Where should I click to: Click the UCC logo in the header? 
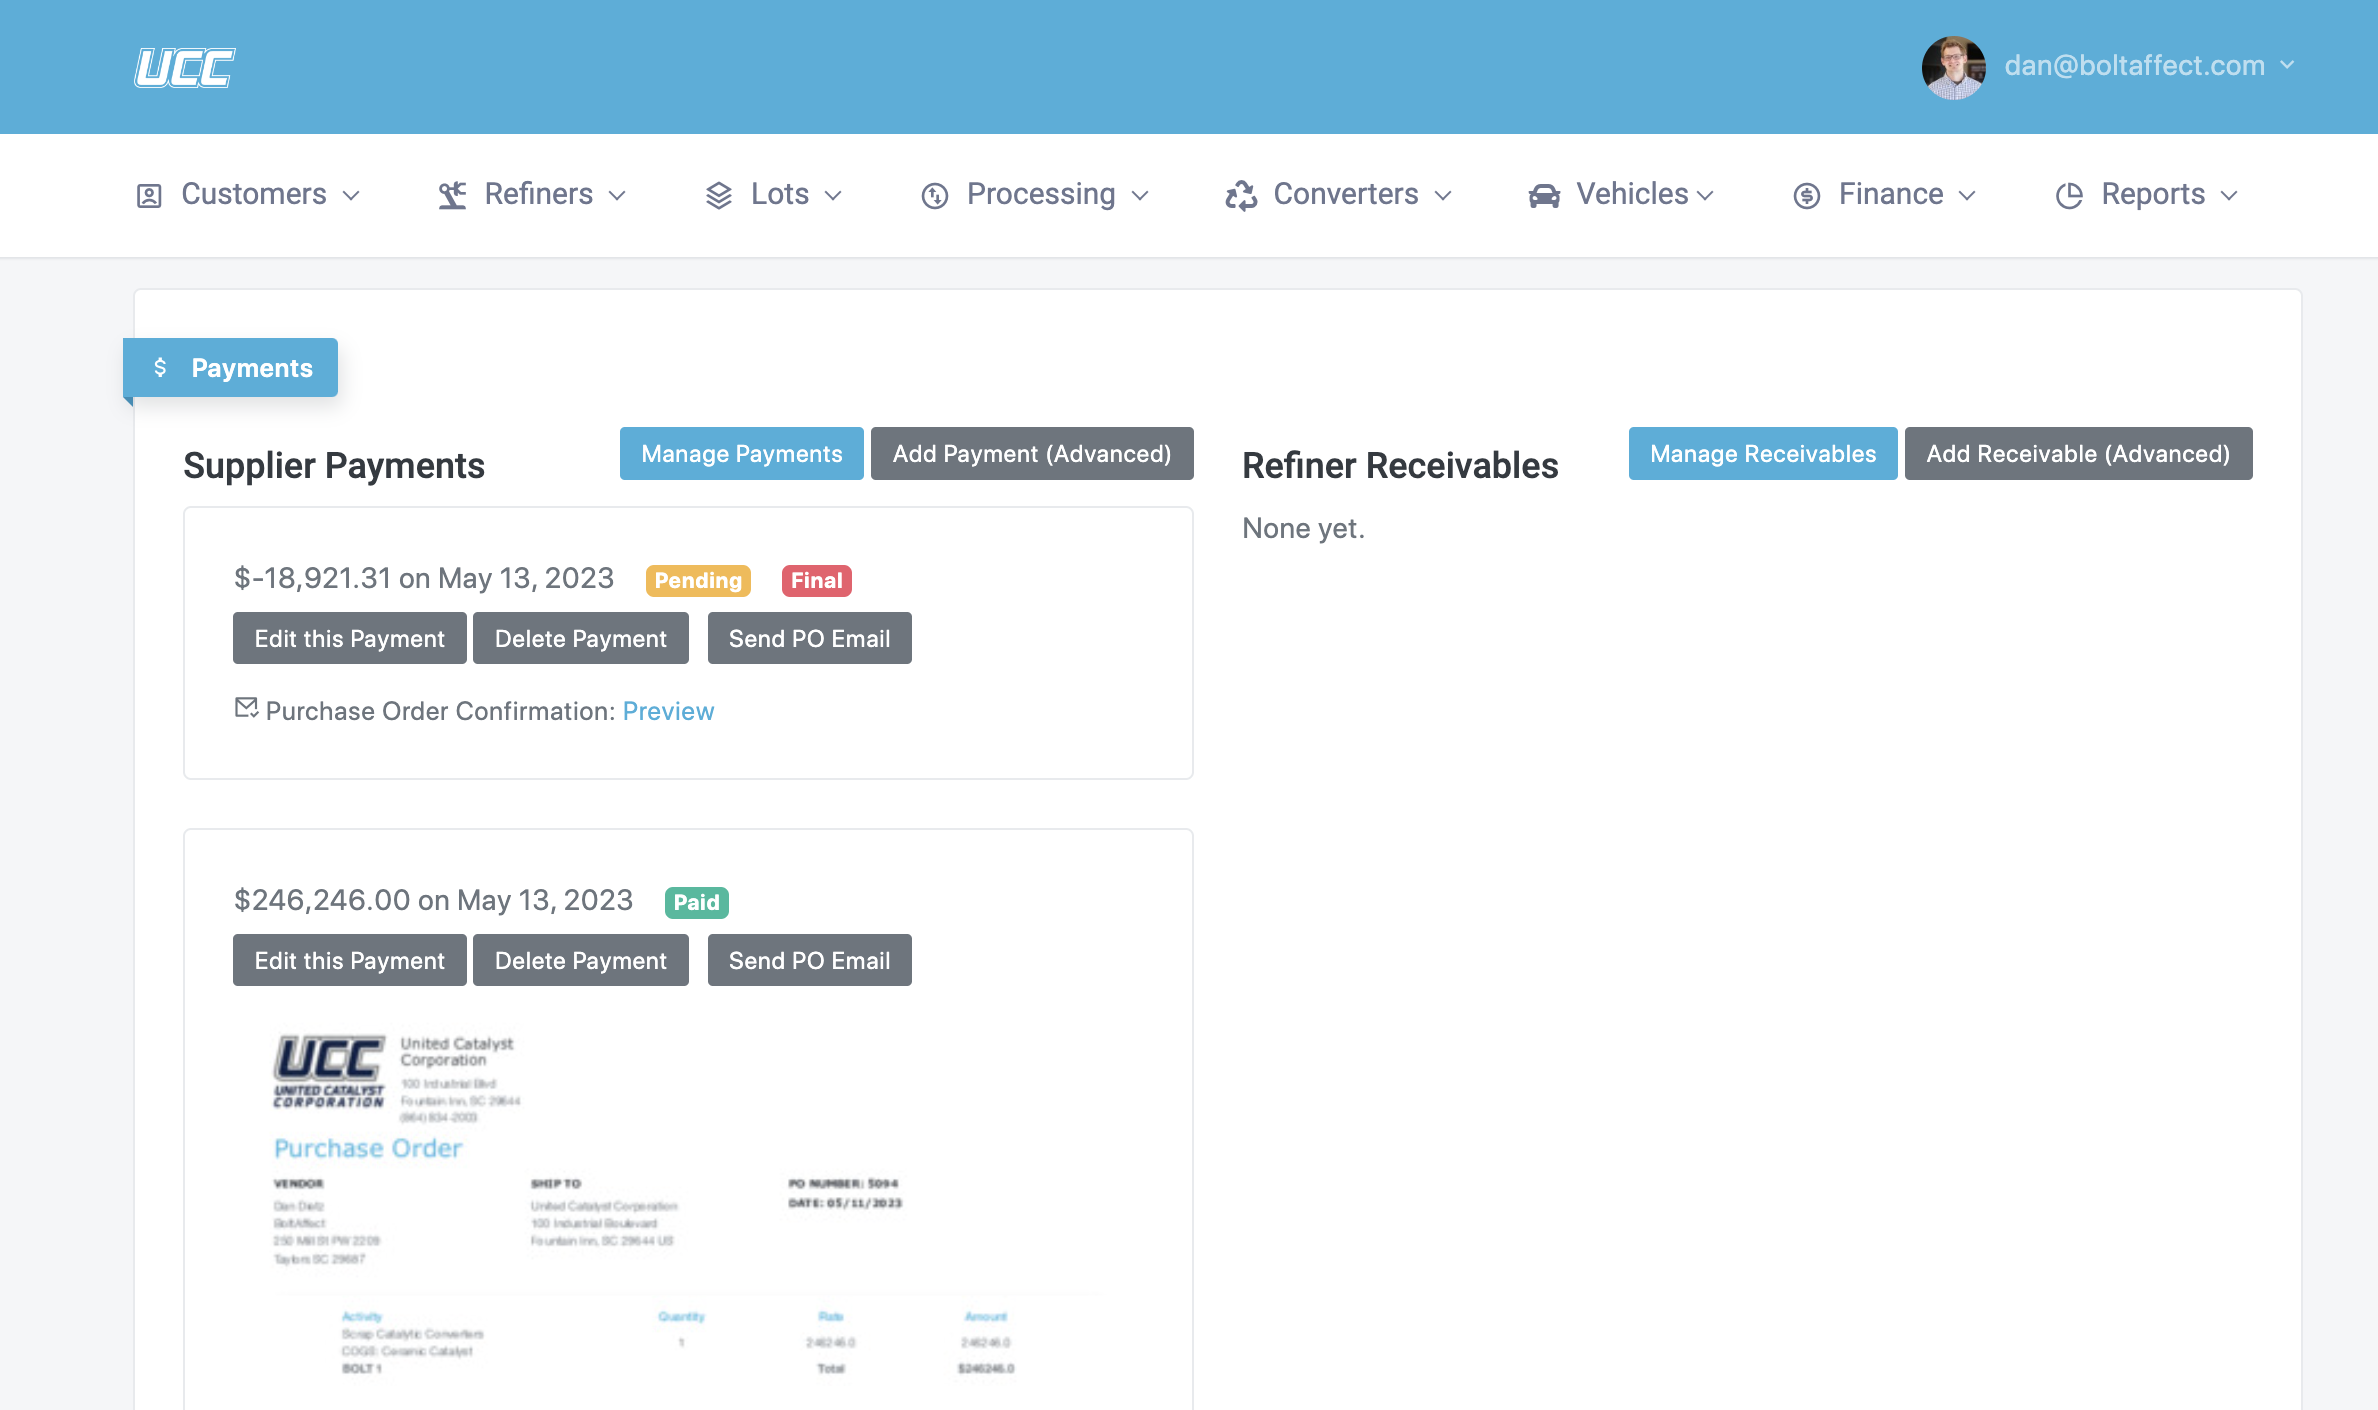coord(184,67)
